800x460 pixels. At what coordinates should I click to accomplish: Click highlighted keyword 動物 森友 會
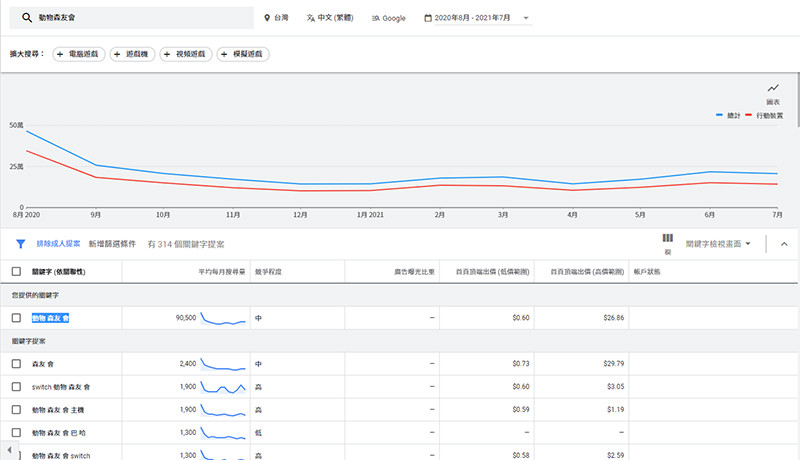coord(51,318)
